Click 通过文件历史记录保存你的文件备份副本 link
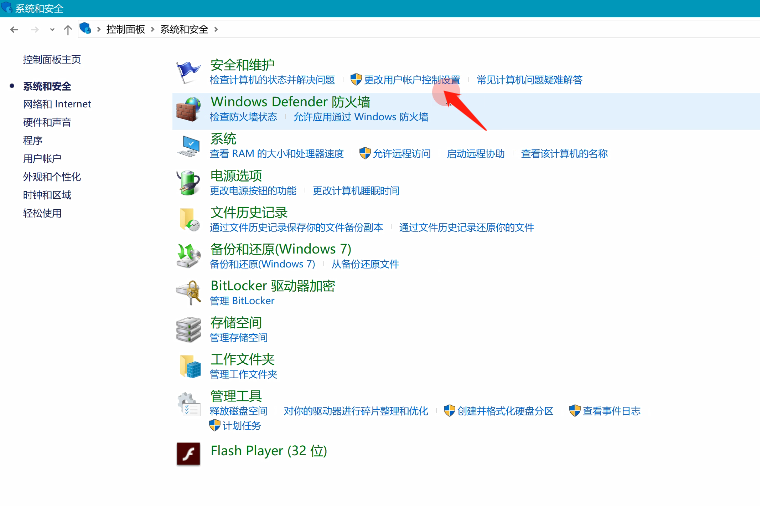760x506 pixels. pos(297,227)
